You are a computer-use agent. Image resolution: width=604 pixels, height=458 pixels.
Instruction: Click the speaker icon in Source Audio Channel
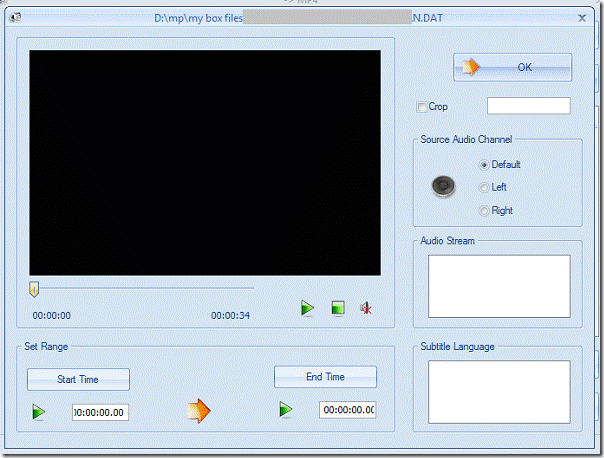[x=443, y=186]
